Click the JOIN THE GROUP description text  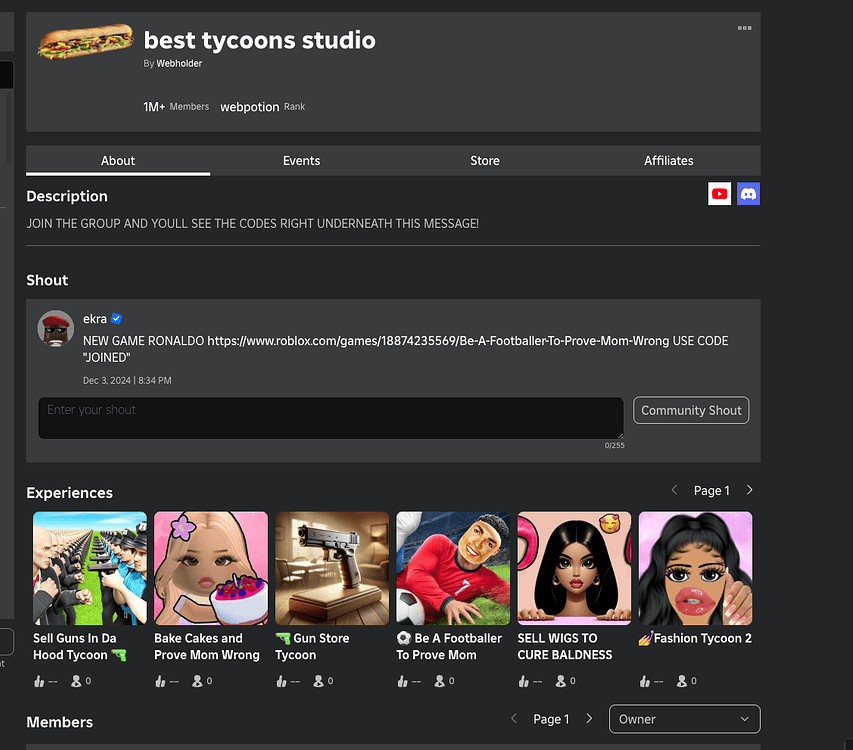[x=252, y=224]
